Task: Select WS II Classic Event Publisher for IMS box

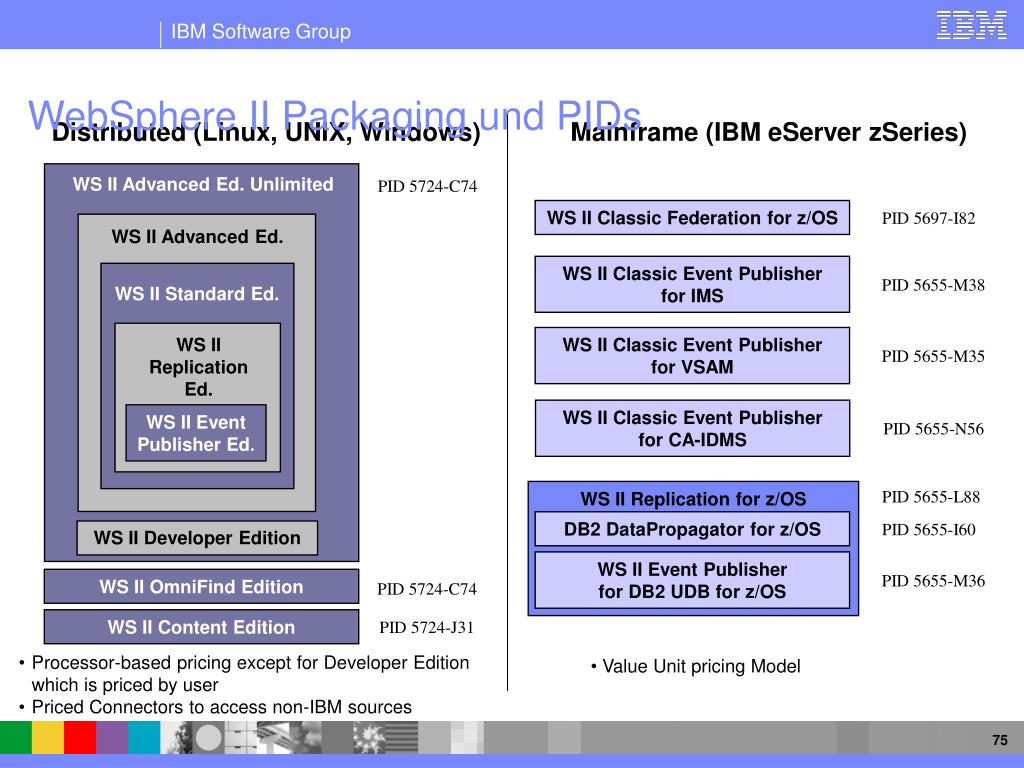Action: (x=692, y=284)
